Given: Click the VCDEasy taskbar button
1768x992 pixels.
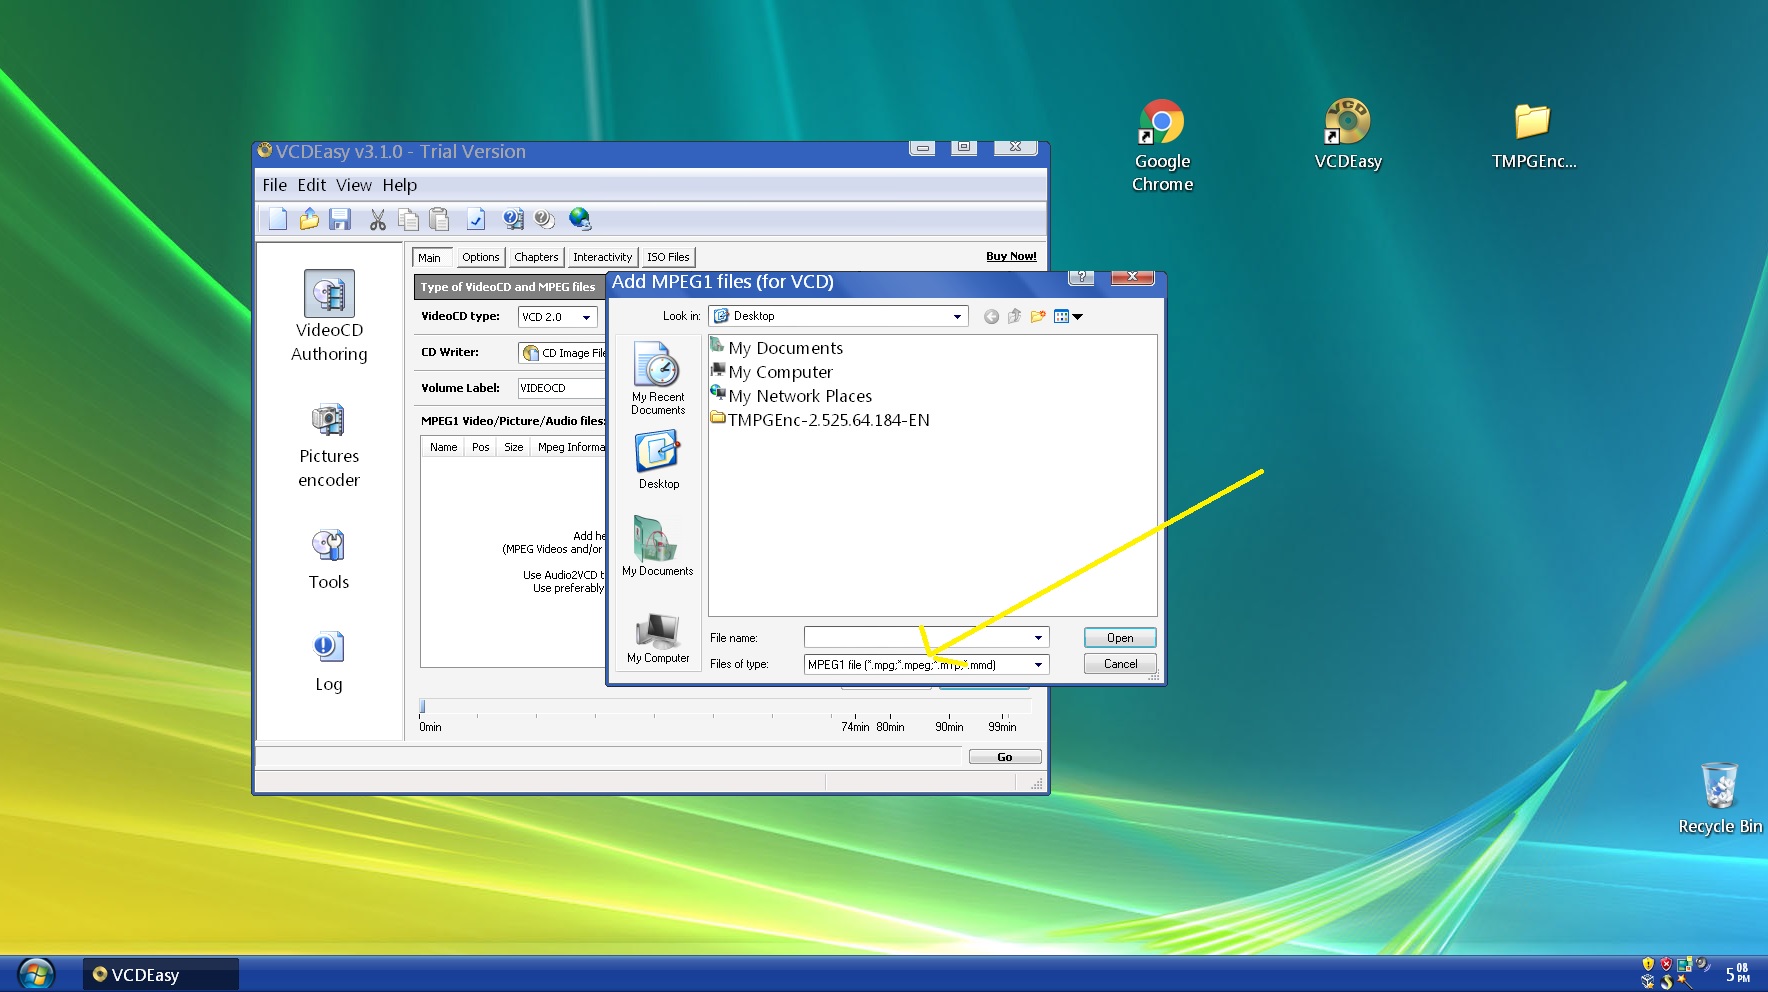Looking at the screenshot, I should pos(160,974).
